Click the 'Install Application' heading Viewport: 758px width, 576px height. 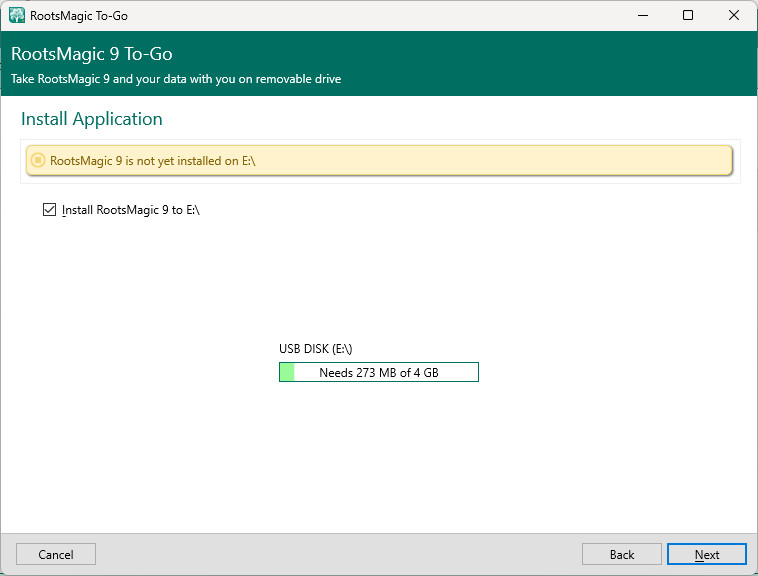click(x=92, y=119)
